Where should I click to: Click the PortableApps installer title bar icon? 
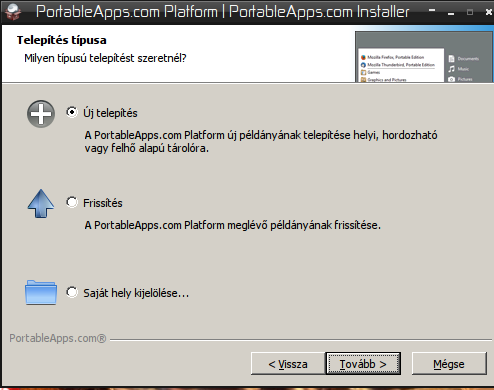click(13, 12)
